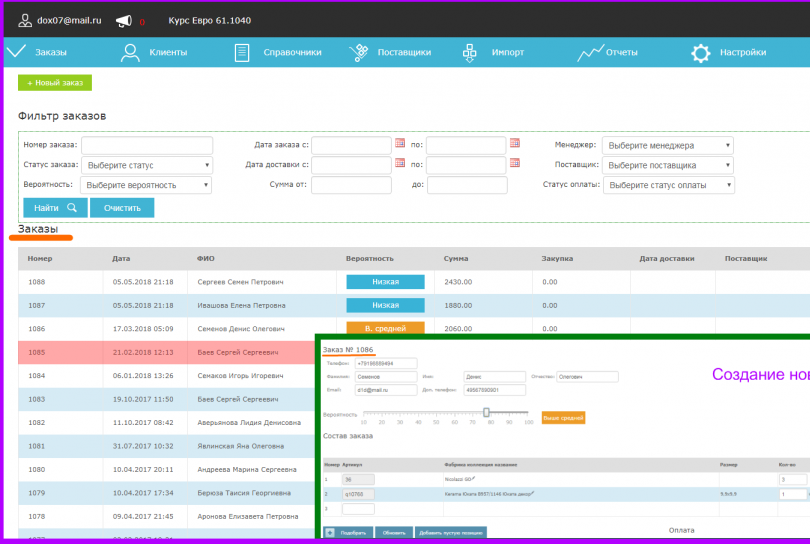
Task: Click the Отчеты chart icon
Action: pos(590,53)
